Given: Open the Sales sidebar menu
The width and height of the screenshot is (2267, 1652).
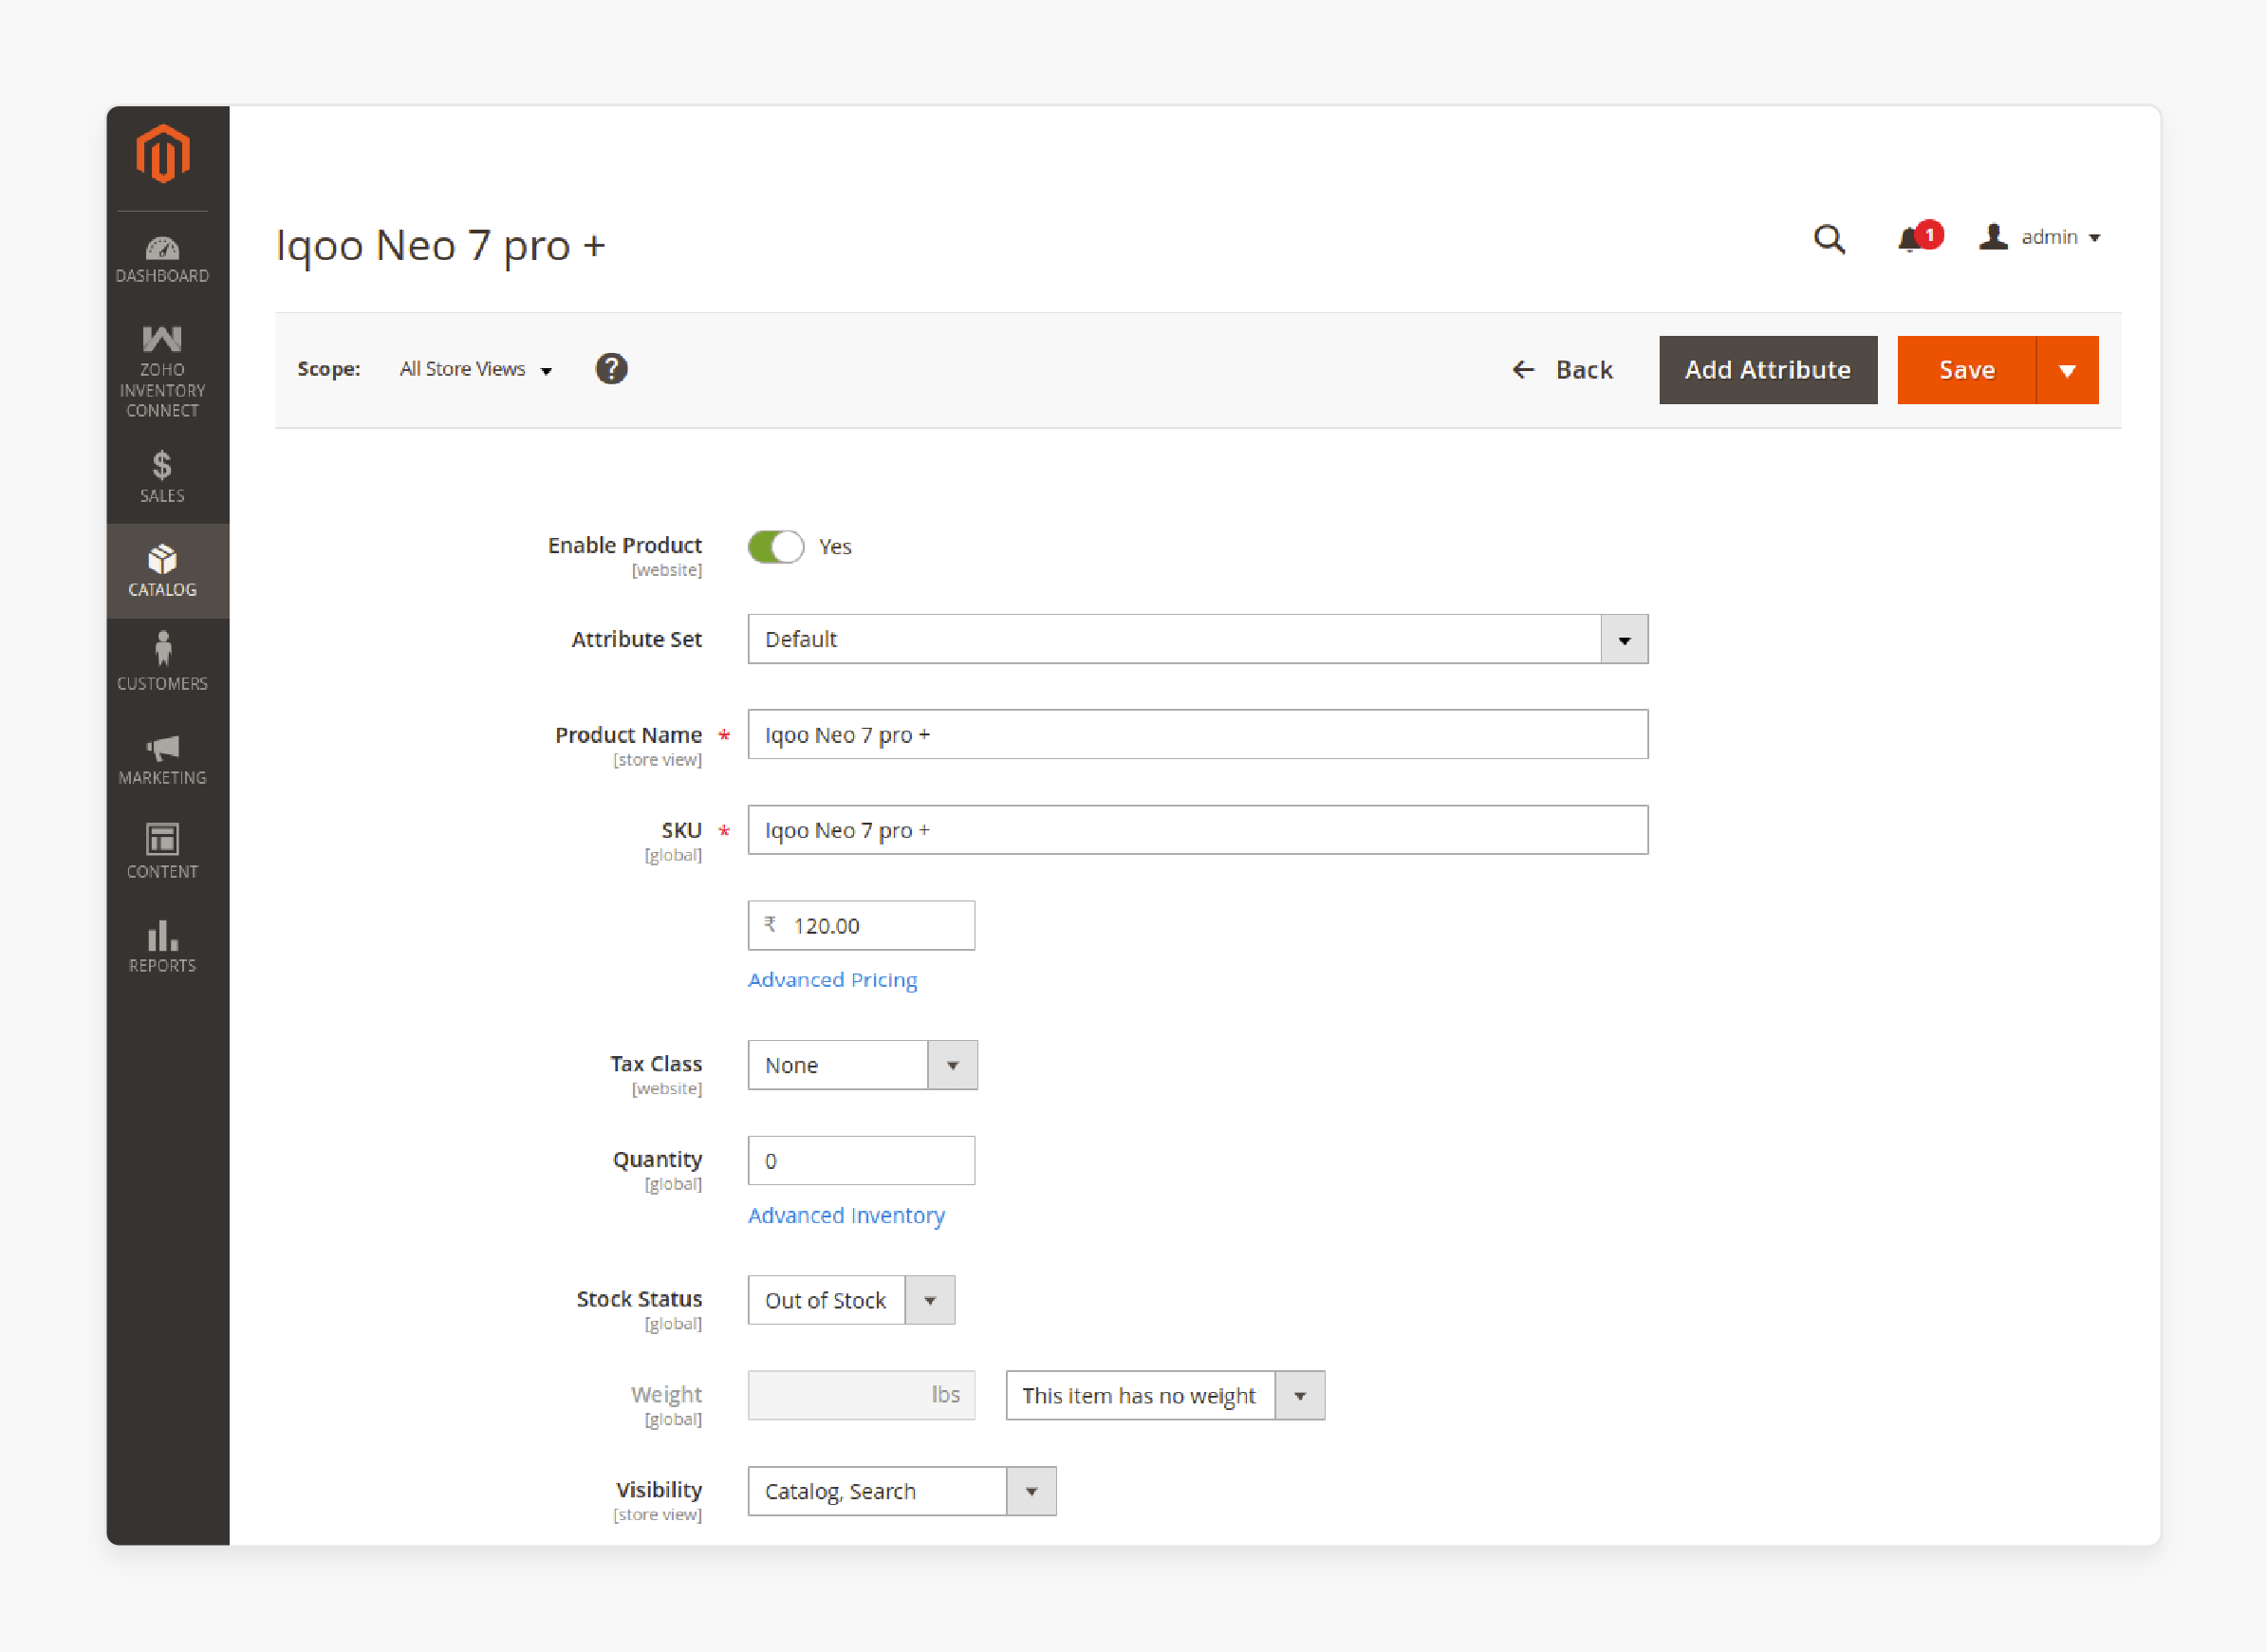Looking at the screenshot, I should (x=163, y=477).
